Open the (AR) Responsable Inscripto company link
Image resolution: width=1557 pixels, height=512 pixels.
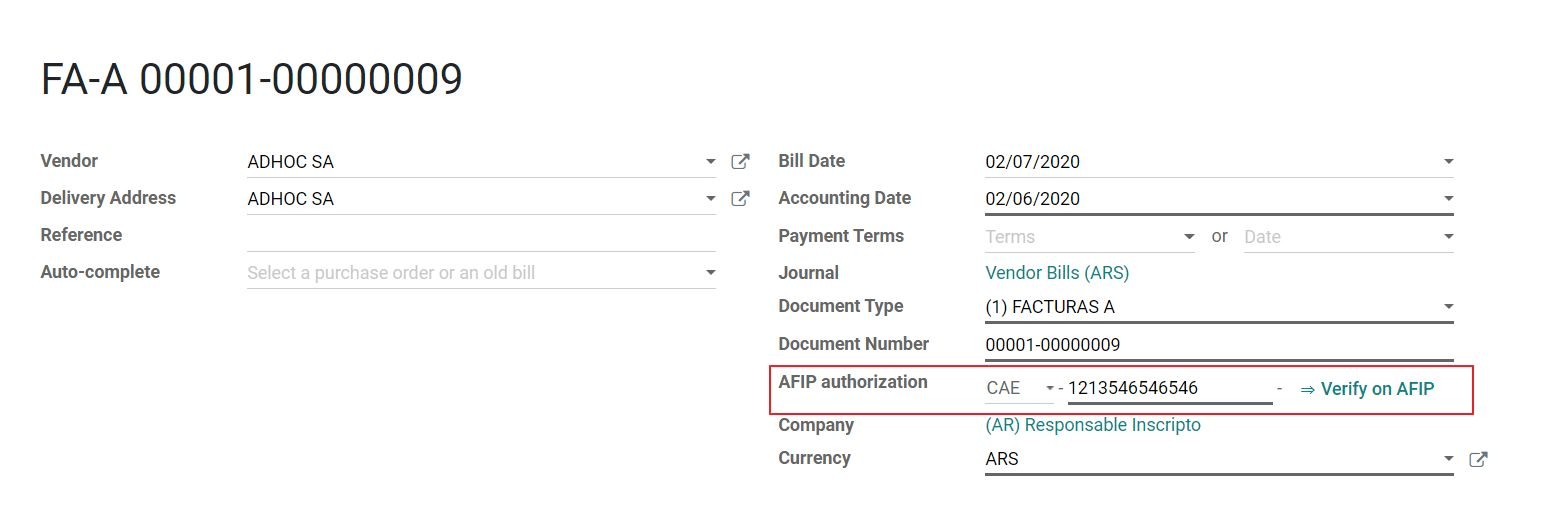(x=1093, y=425)
